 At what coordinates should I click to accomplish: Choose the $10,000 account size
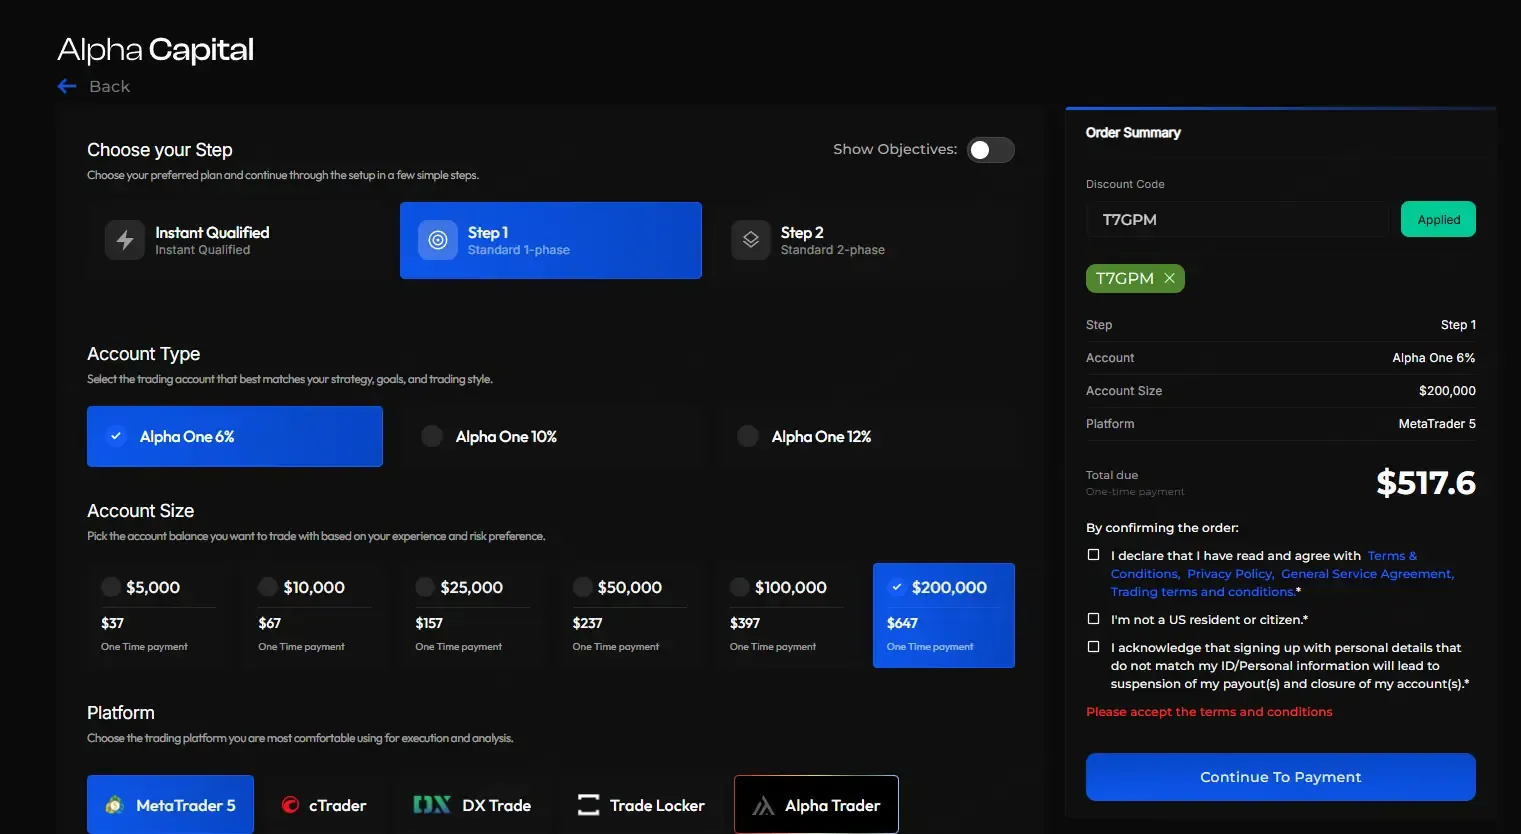(315, 615)
